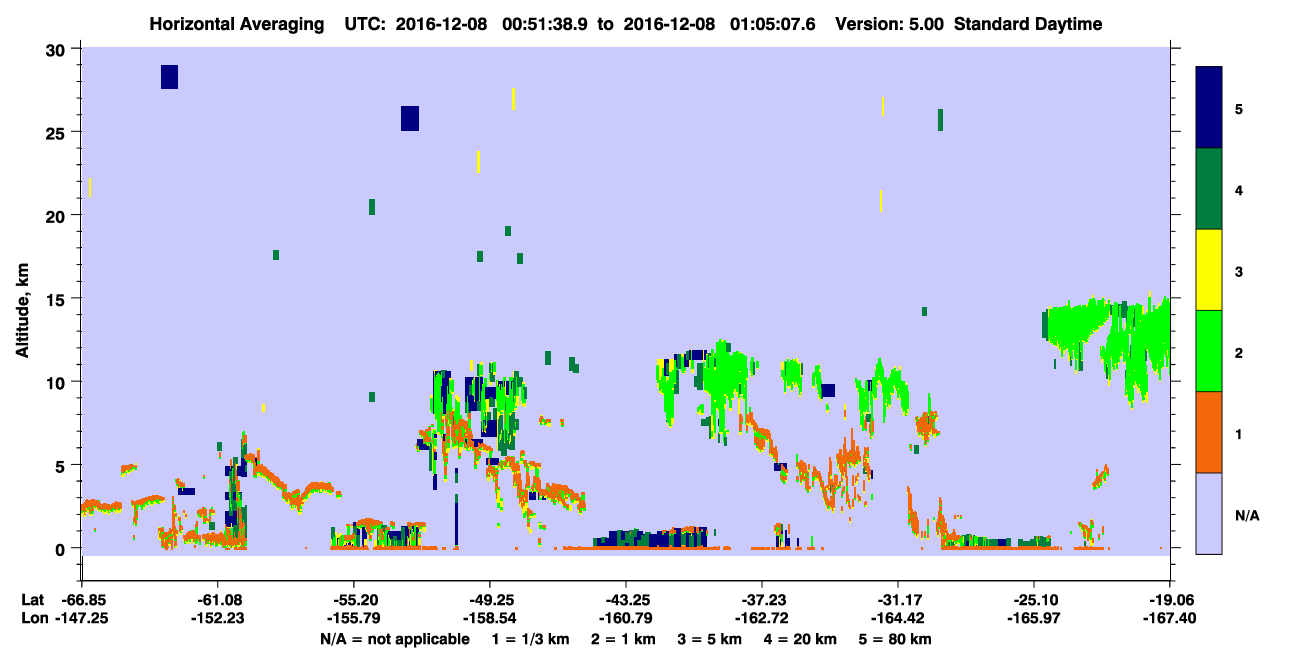Click longitude value -164.42
Image resolution: width=1300 pixels, height=667 pixels.
898,619
